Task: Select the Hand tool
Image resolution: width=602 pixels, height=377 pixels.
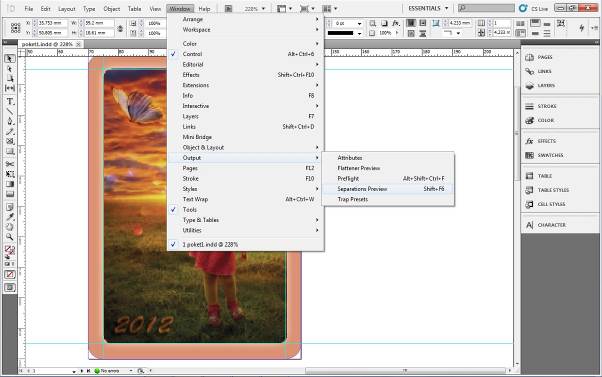Action: click(x=10, y=227)
